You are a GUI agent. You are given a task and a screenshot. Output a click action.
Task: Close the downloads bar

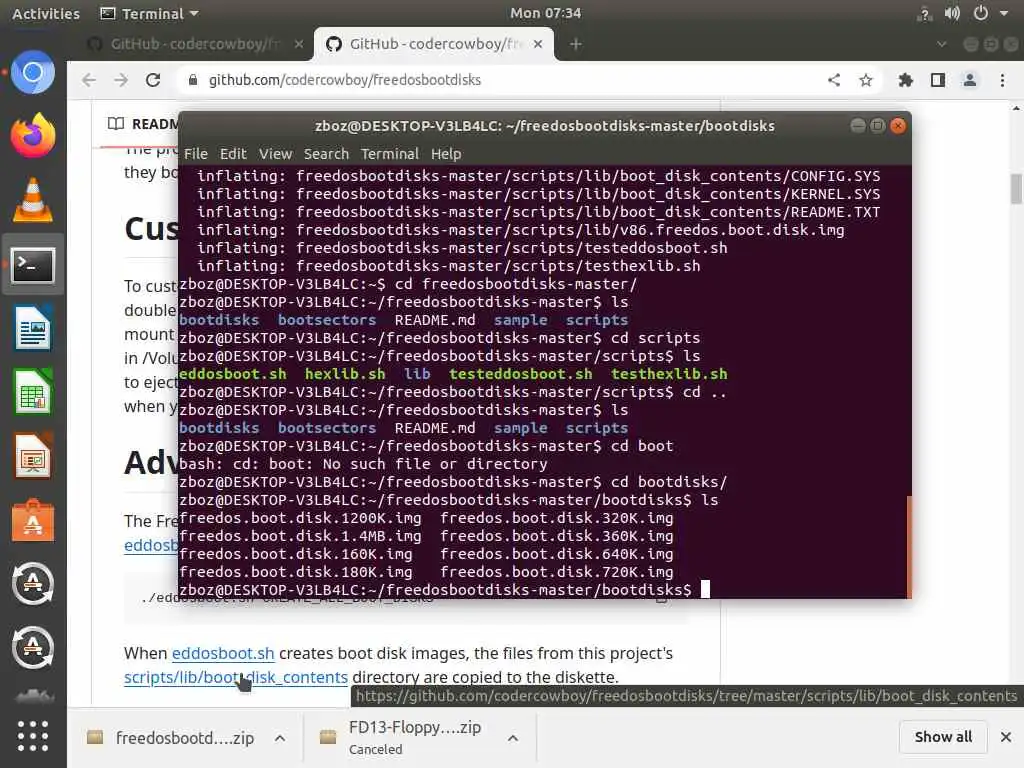click(x=1006, y=737)
